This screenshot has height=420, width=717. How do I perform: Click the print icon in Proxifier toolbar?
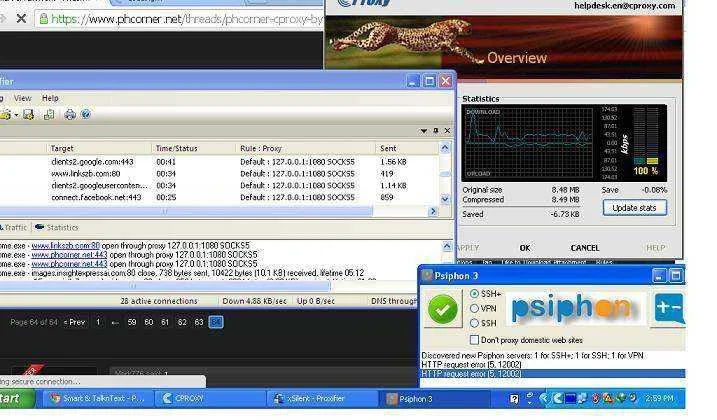(70, 114)
